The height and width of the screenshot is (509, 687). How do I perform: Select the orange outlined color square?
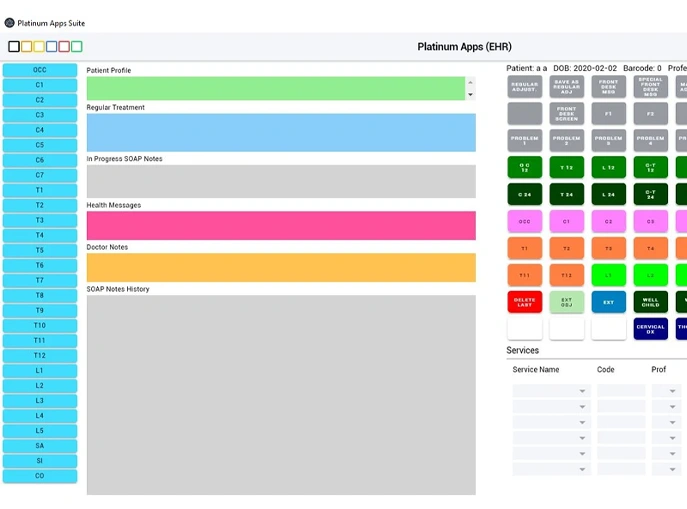[26, 46]
